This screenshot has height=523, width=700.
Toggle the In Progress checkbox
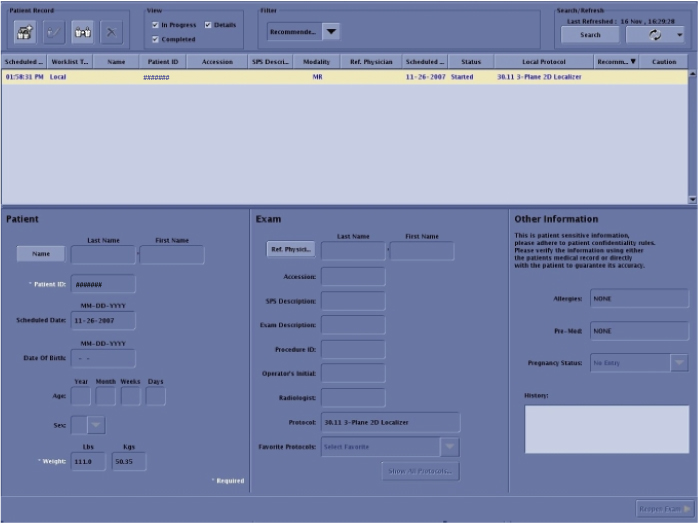(155, 25)
